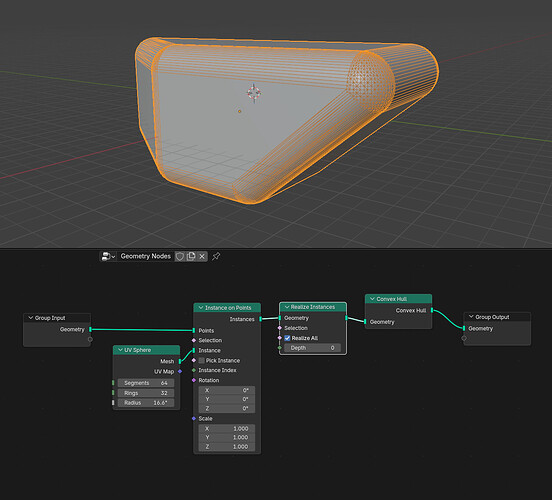Click the Instance Index socket

pos(194,370)
